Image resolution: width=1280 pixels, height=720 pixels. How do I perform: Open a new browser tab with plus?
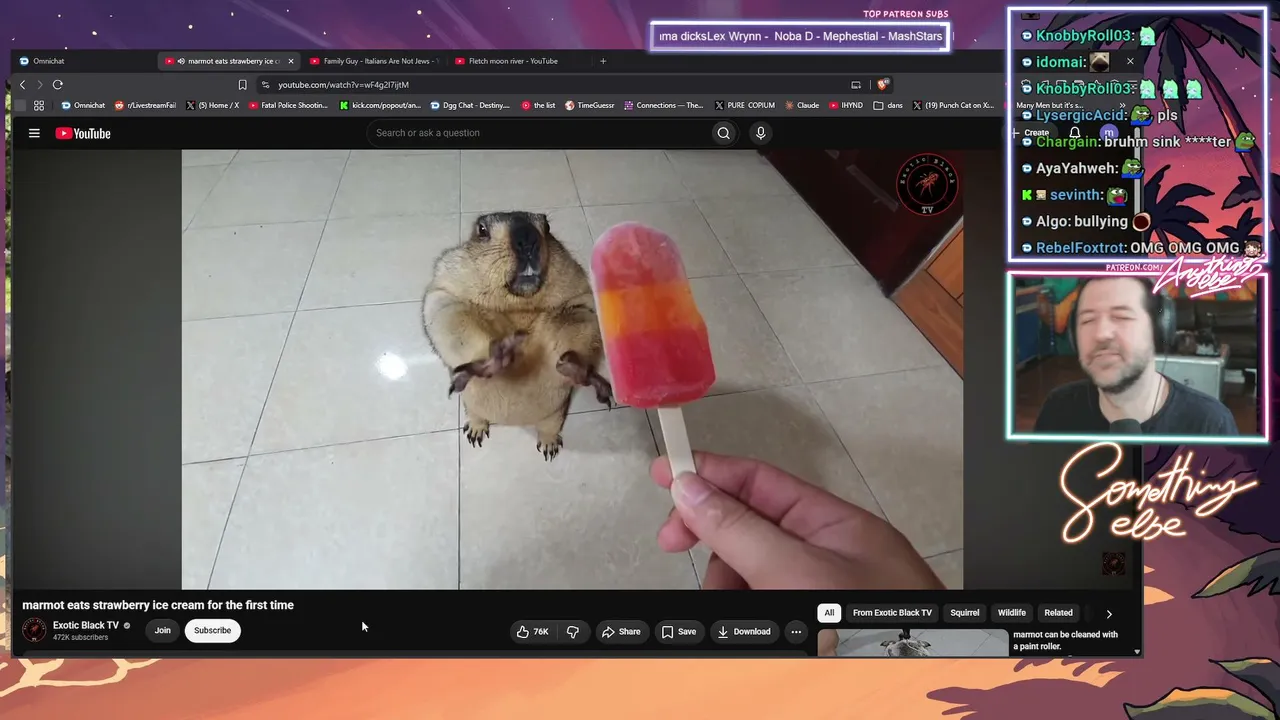click(603, 61)
